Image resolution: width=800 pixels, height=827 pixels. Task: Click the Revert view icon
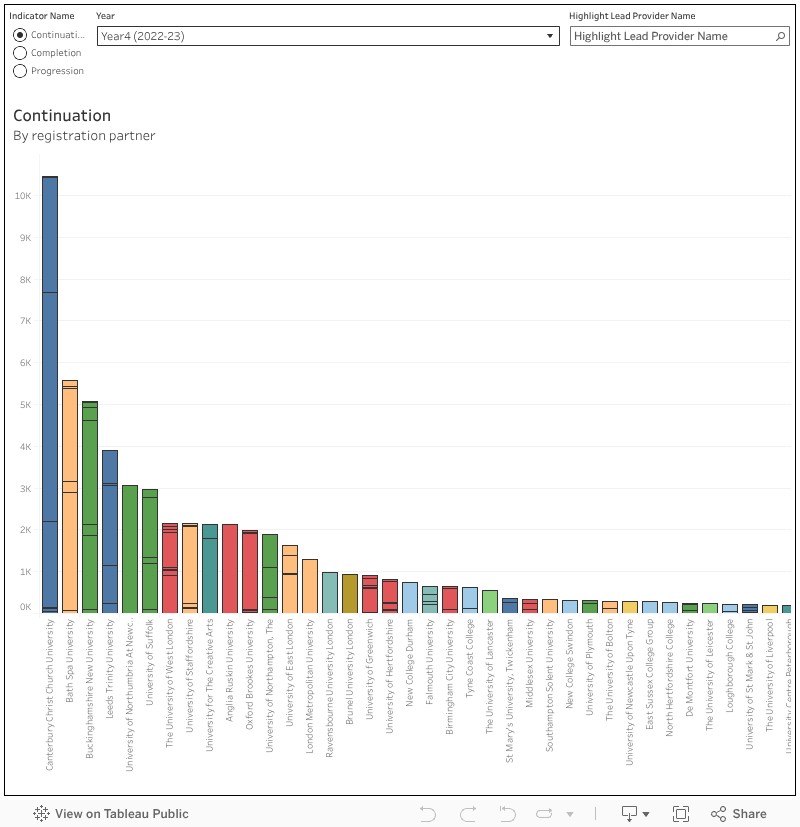pyautogui.click(x=507, y=813)
